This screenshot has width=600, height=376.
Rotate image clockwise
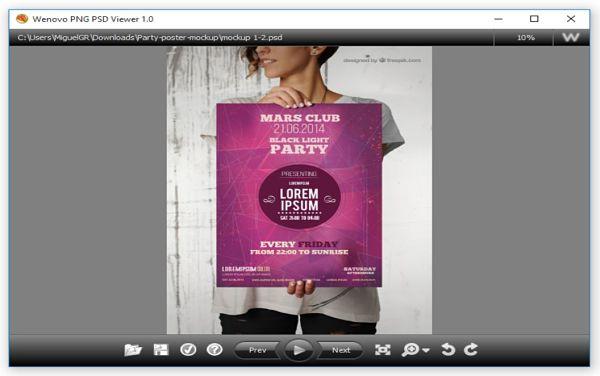[x=471, y=350]
